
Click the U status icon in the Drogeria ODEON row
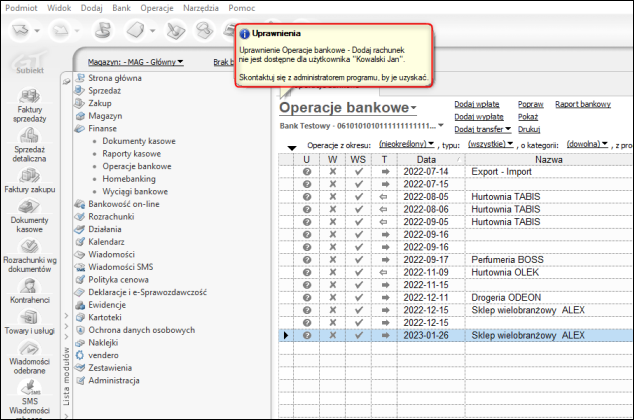tap(307, 297)
